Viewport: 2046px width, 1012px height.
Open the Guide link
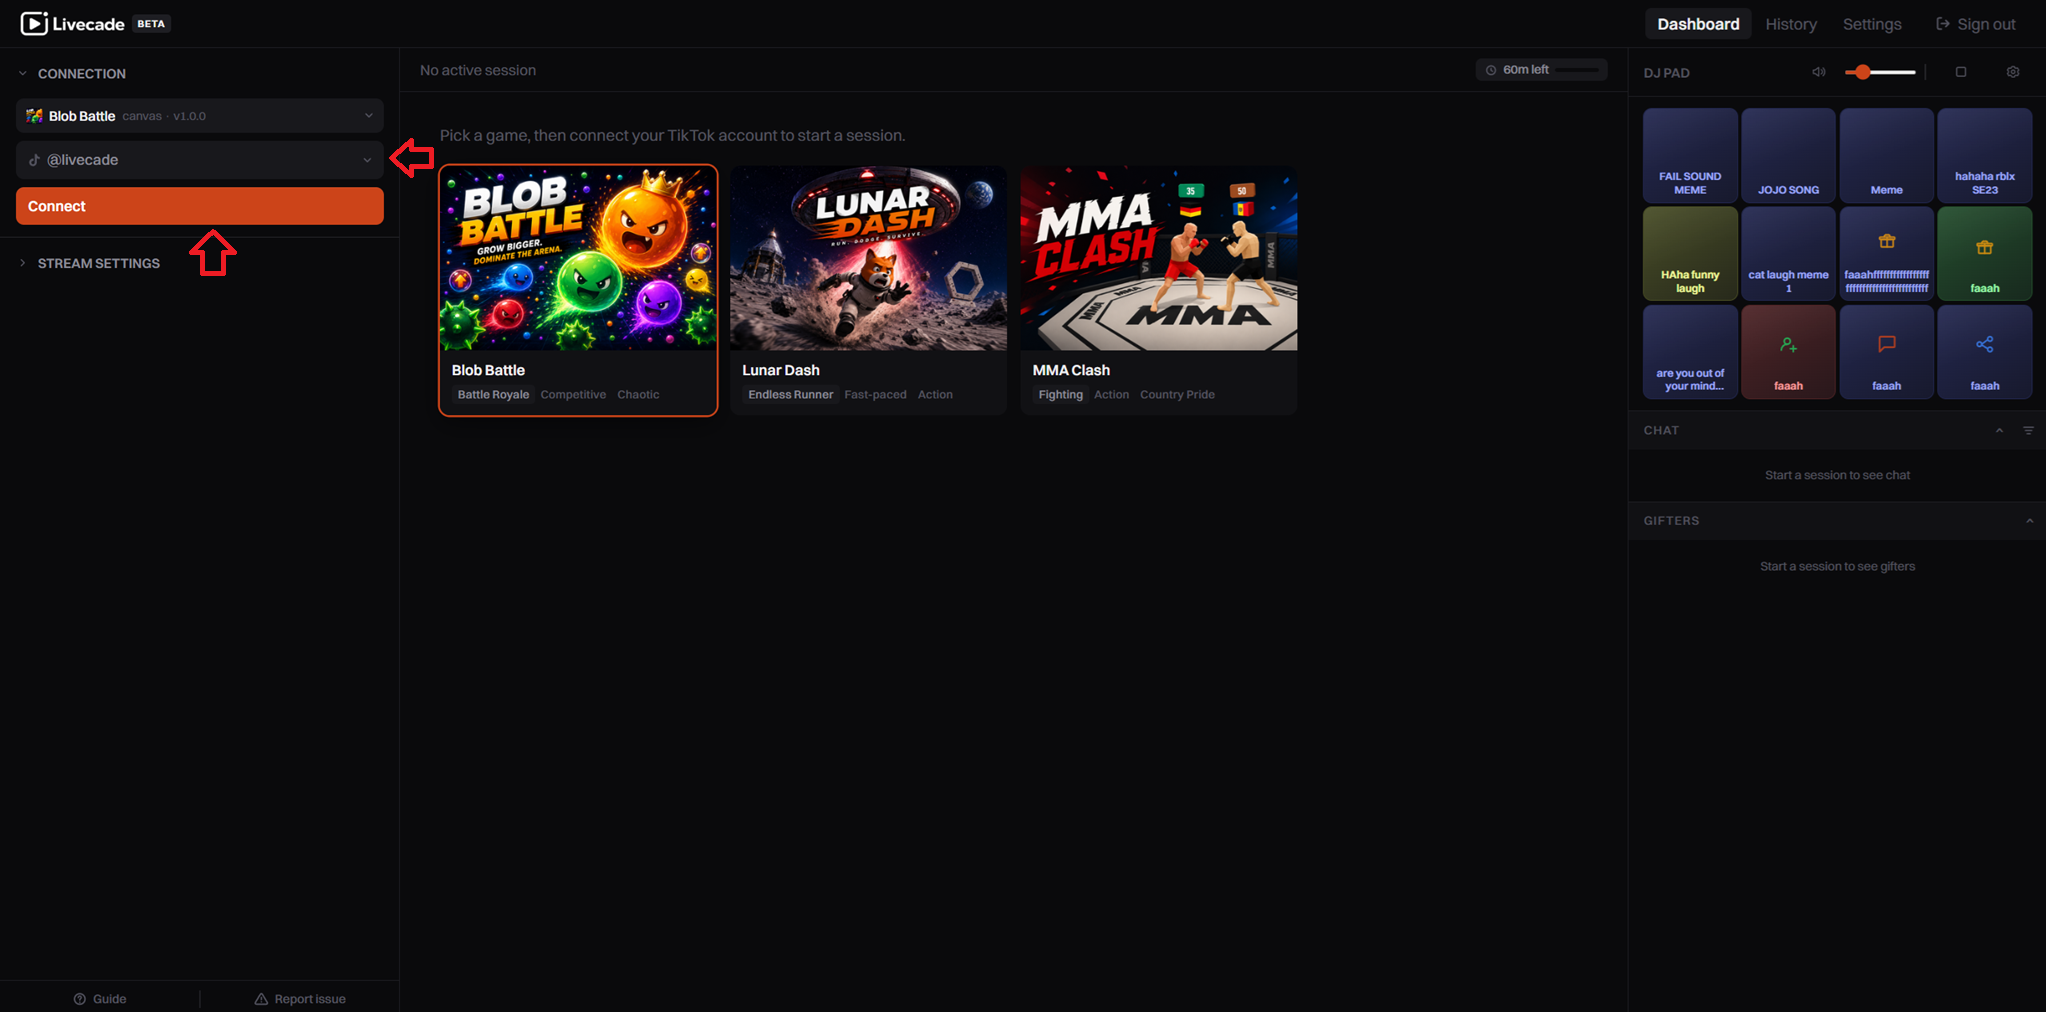tap(100, 999)
